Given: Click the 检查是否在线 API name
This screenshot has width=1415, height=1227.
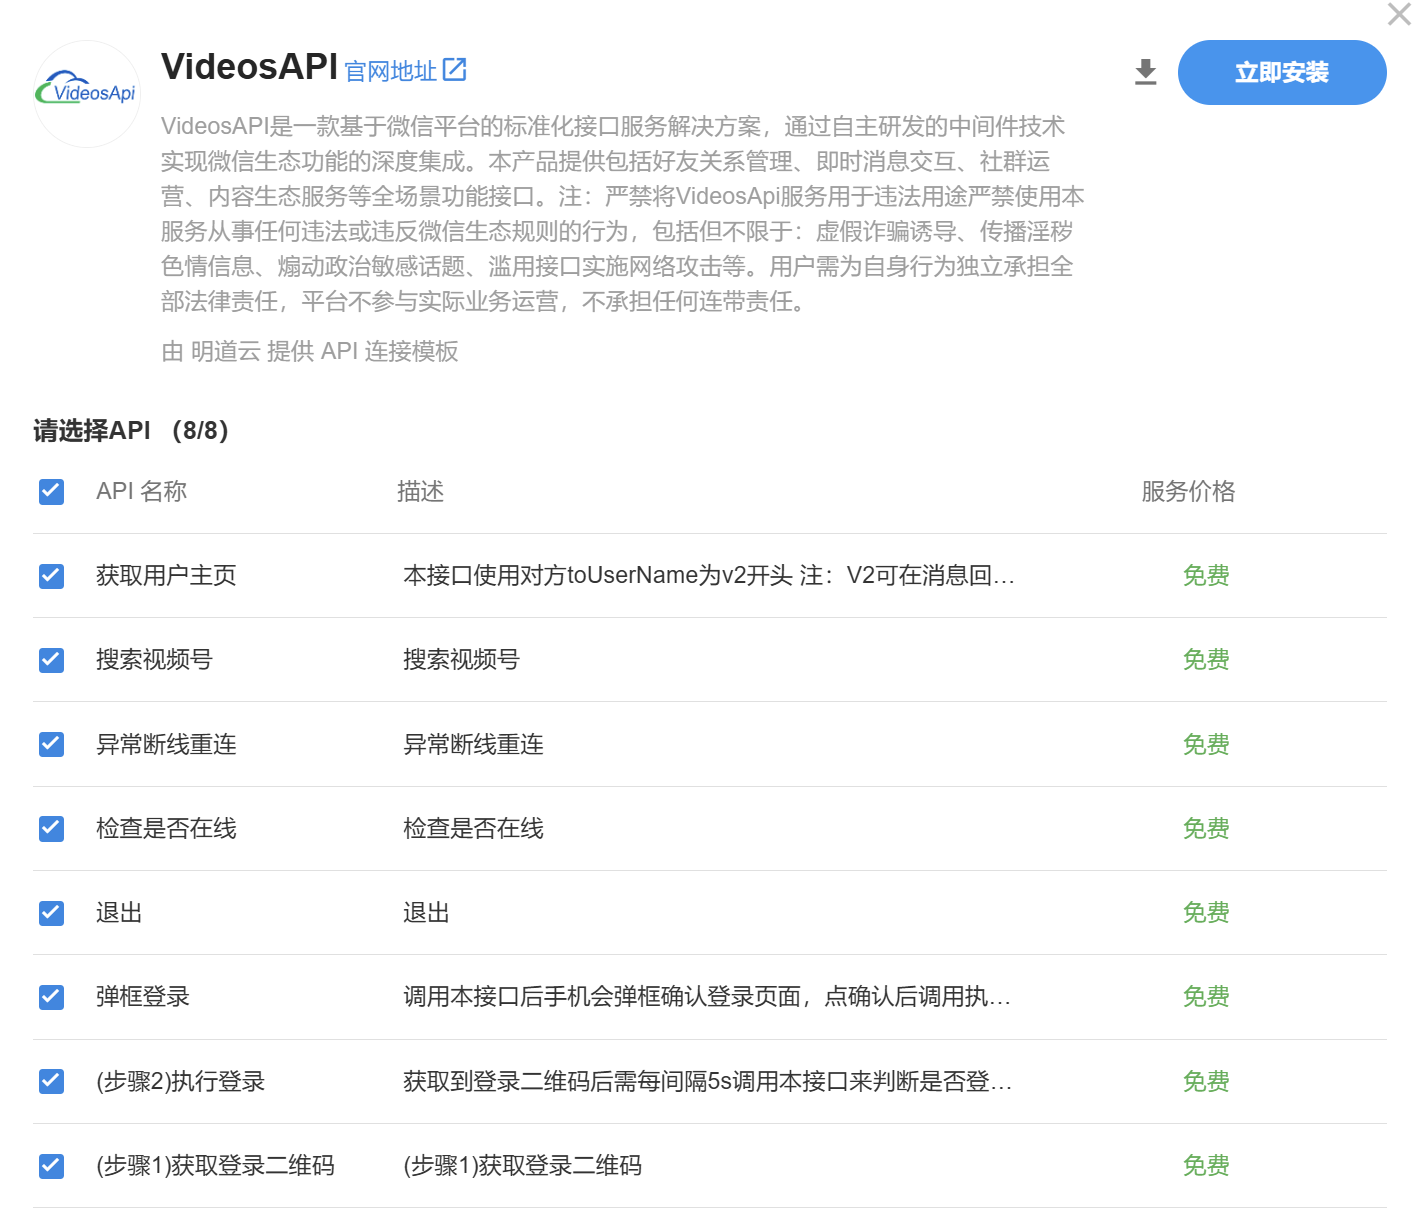Looking at the screenshot, I should click(166, 828).
